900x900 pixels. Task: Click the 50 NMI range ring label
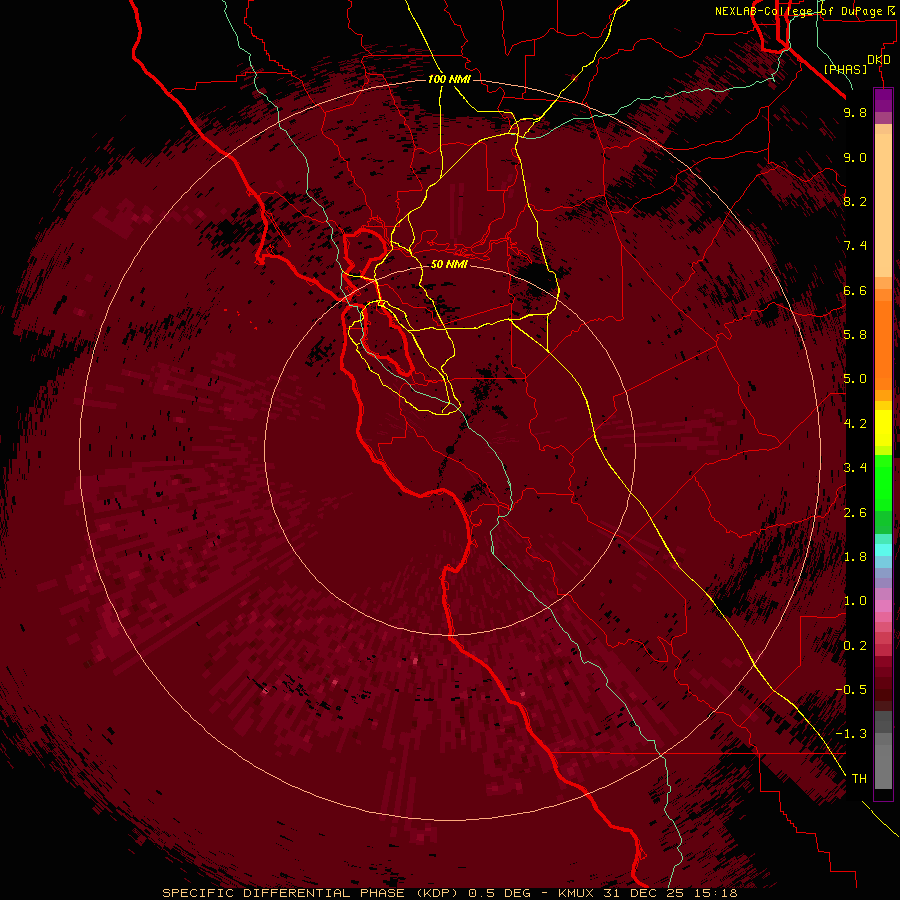click(x=449, y=264)
